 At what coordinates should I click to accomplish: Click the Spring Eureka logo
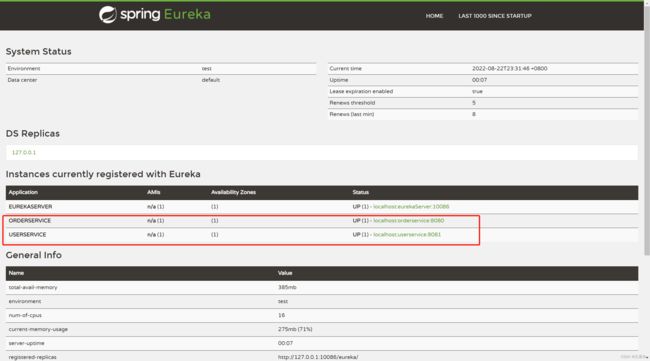(155, 15)
